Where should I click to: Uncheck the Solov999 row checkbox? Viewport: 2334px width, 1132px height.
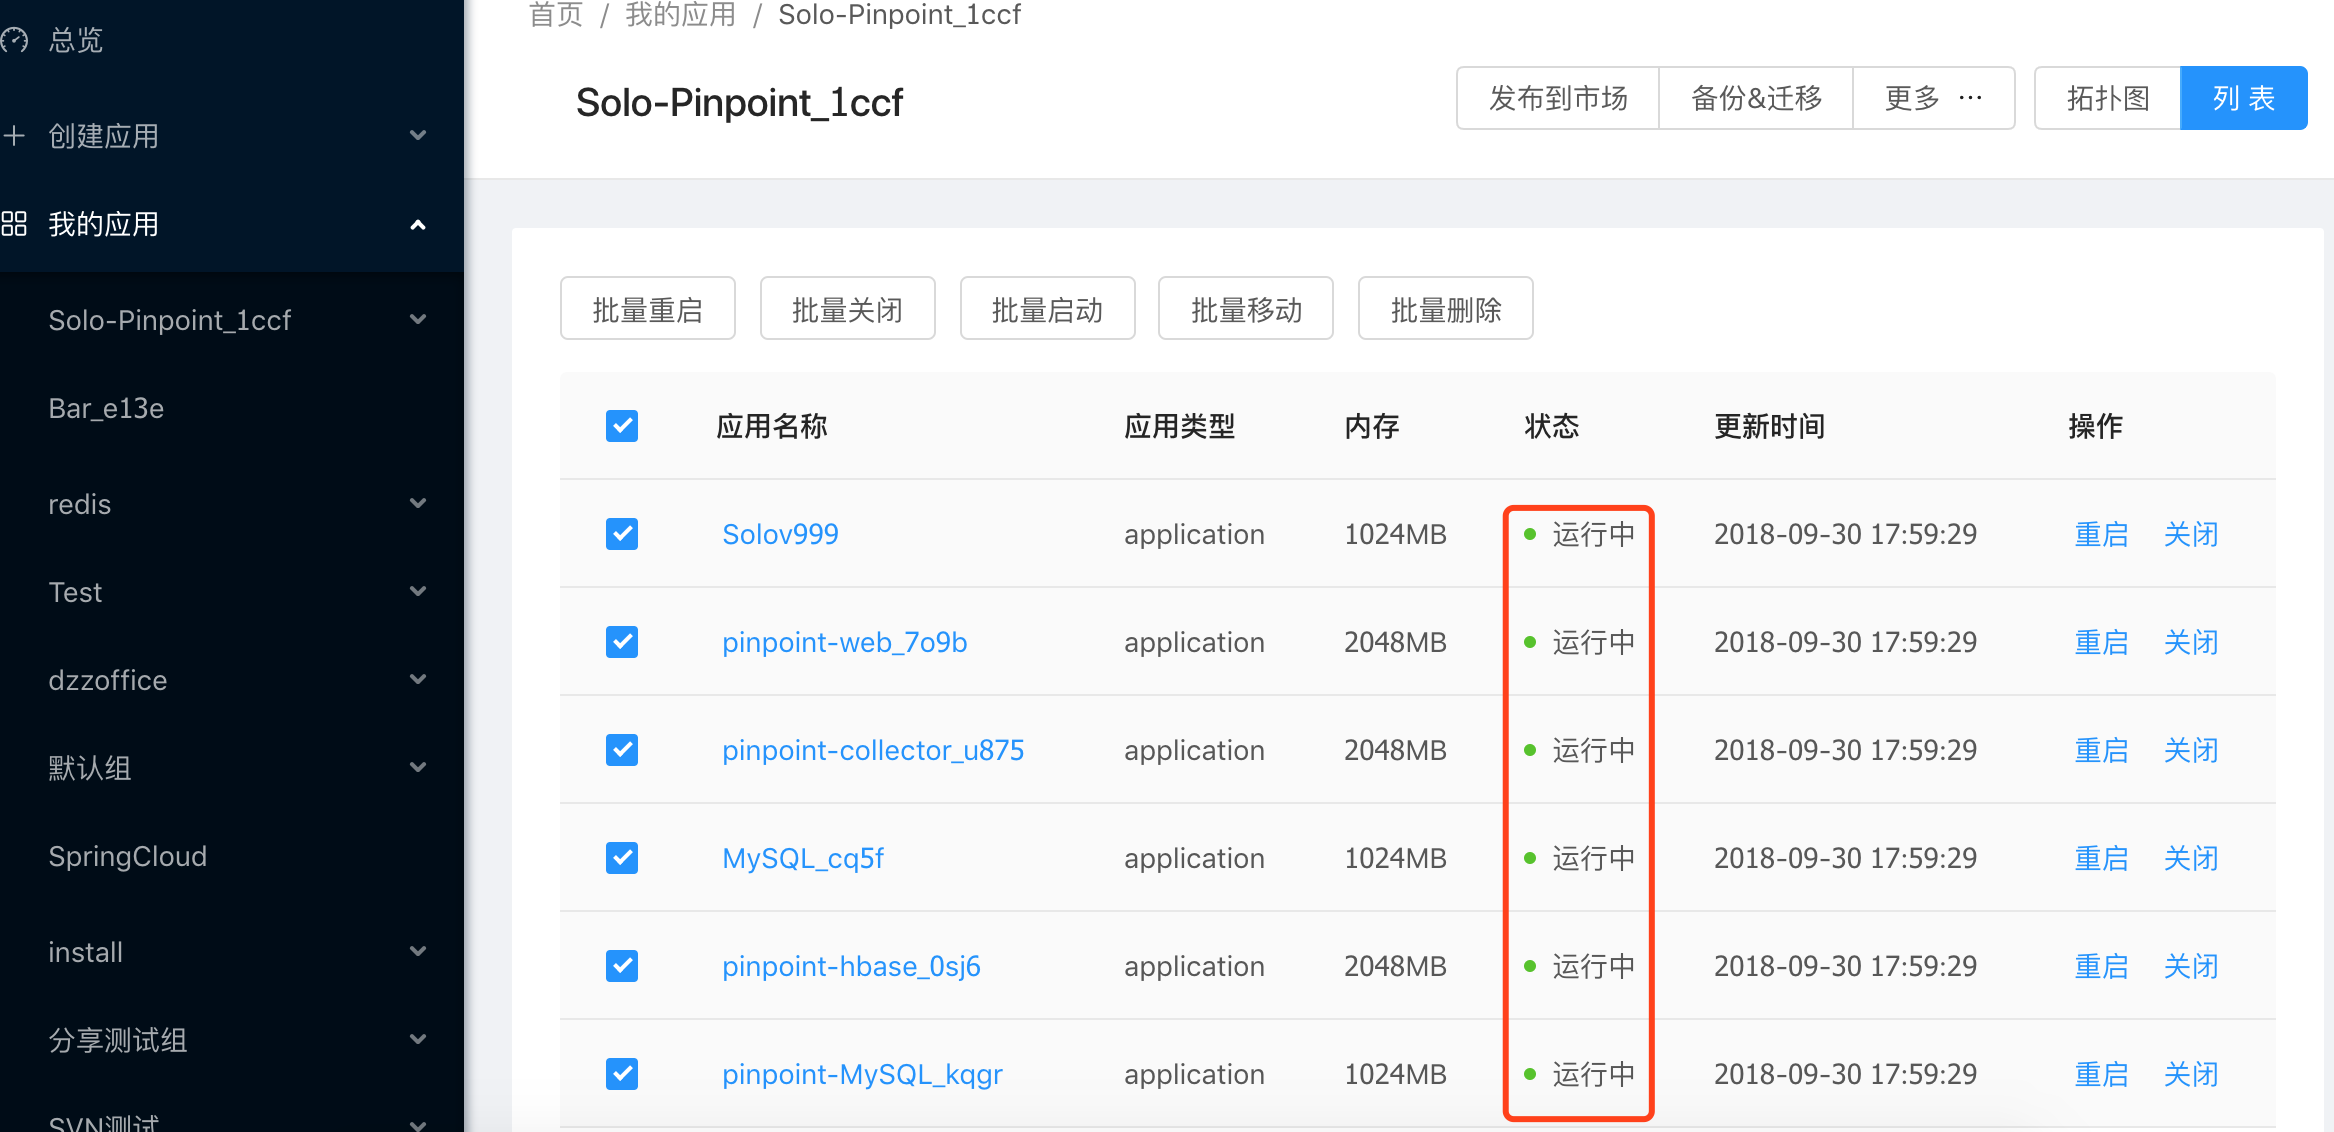(622, 534)
